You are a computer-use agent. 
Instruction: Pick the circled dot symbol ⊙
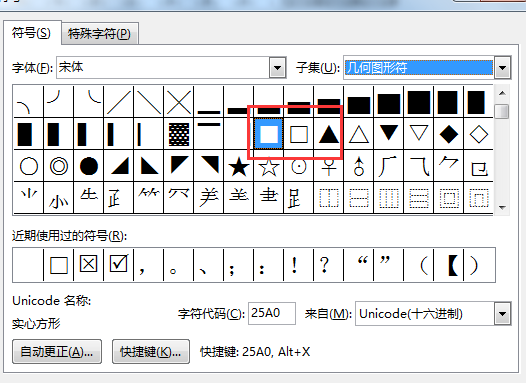(299, 166)
